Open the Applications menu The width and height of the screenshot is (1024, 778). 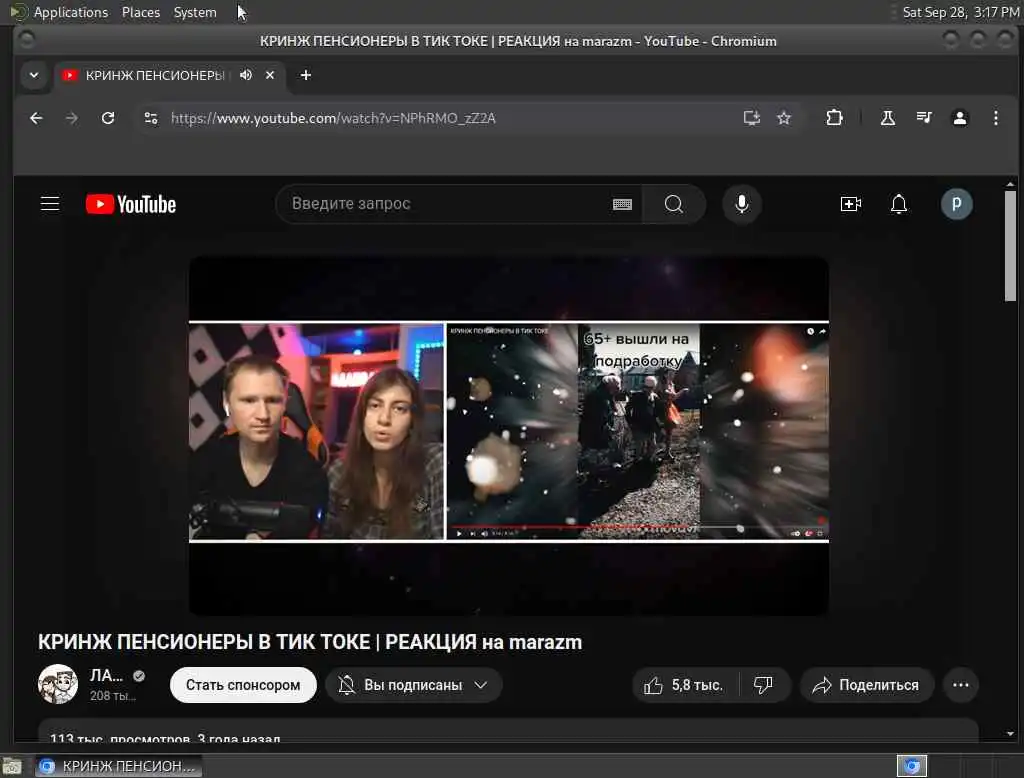pos(71,12)
